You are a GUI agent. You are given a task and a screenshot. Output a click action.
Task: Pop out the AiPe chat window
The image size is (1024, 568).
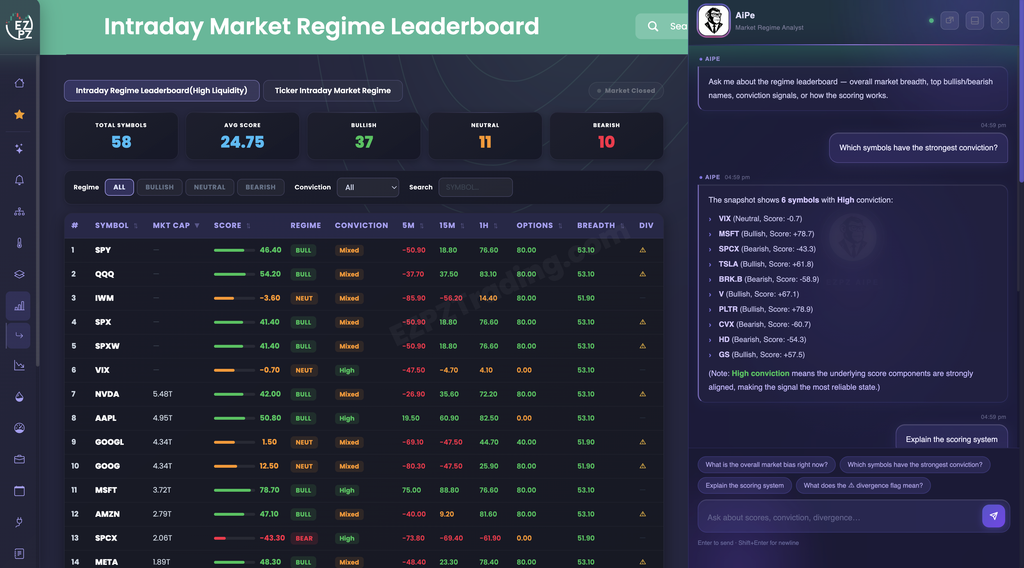(x=950, y=20)
